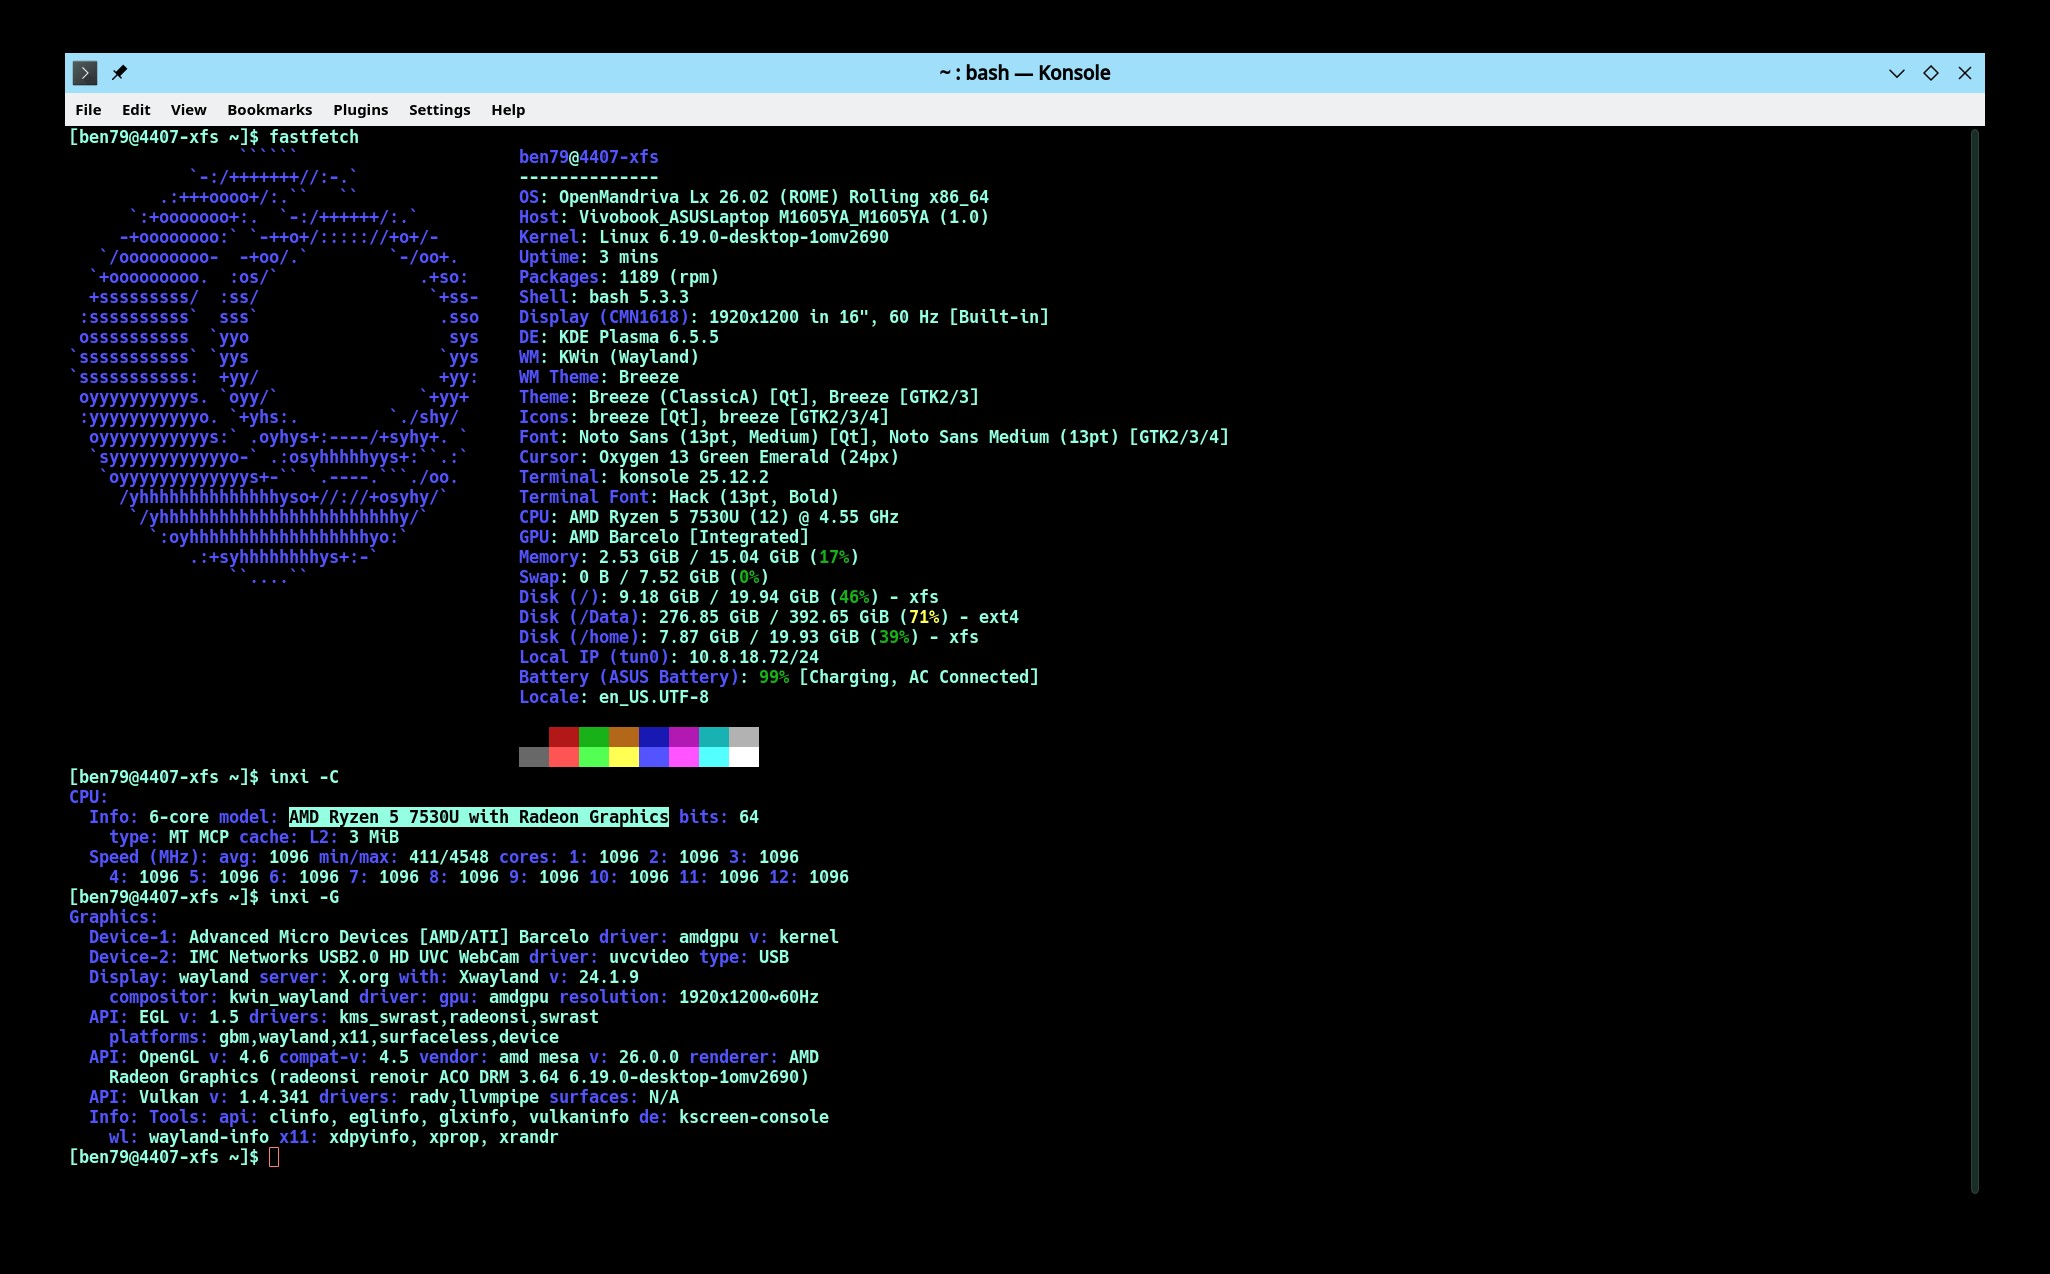Viewport: 2050px width, 1274px height.
Task: Click the bright yellow color block
Action: tap(624, 757)
